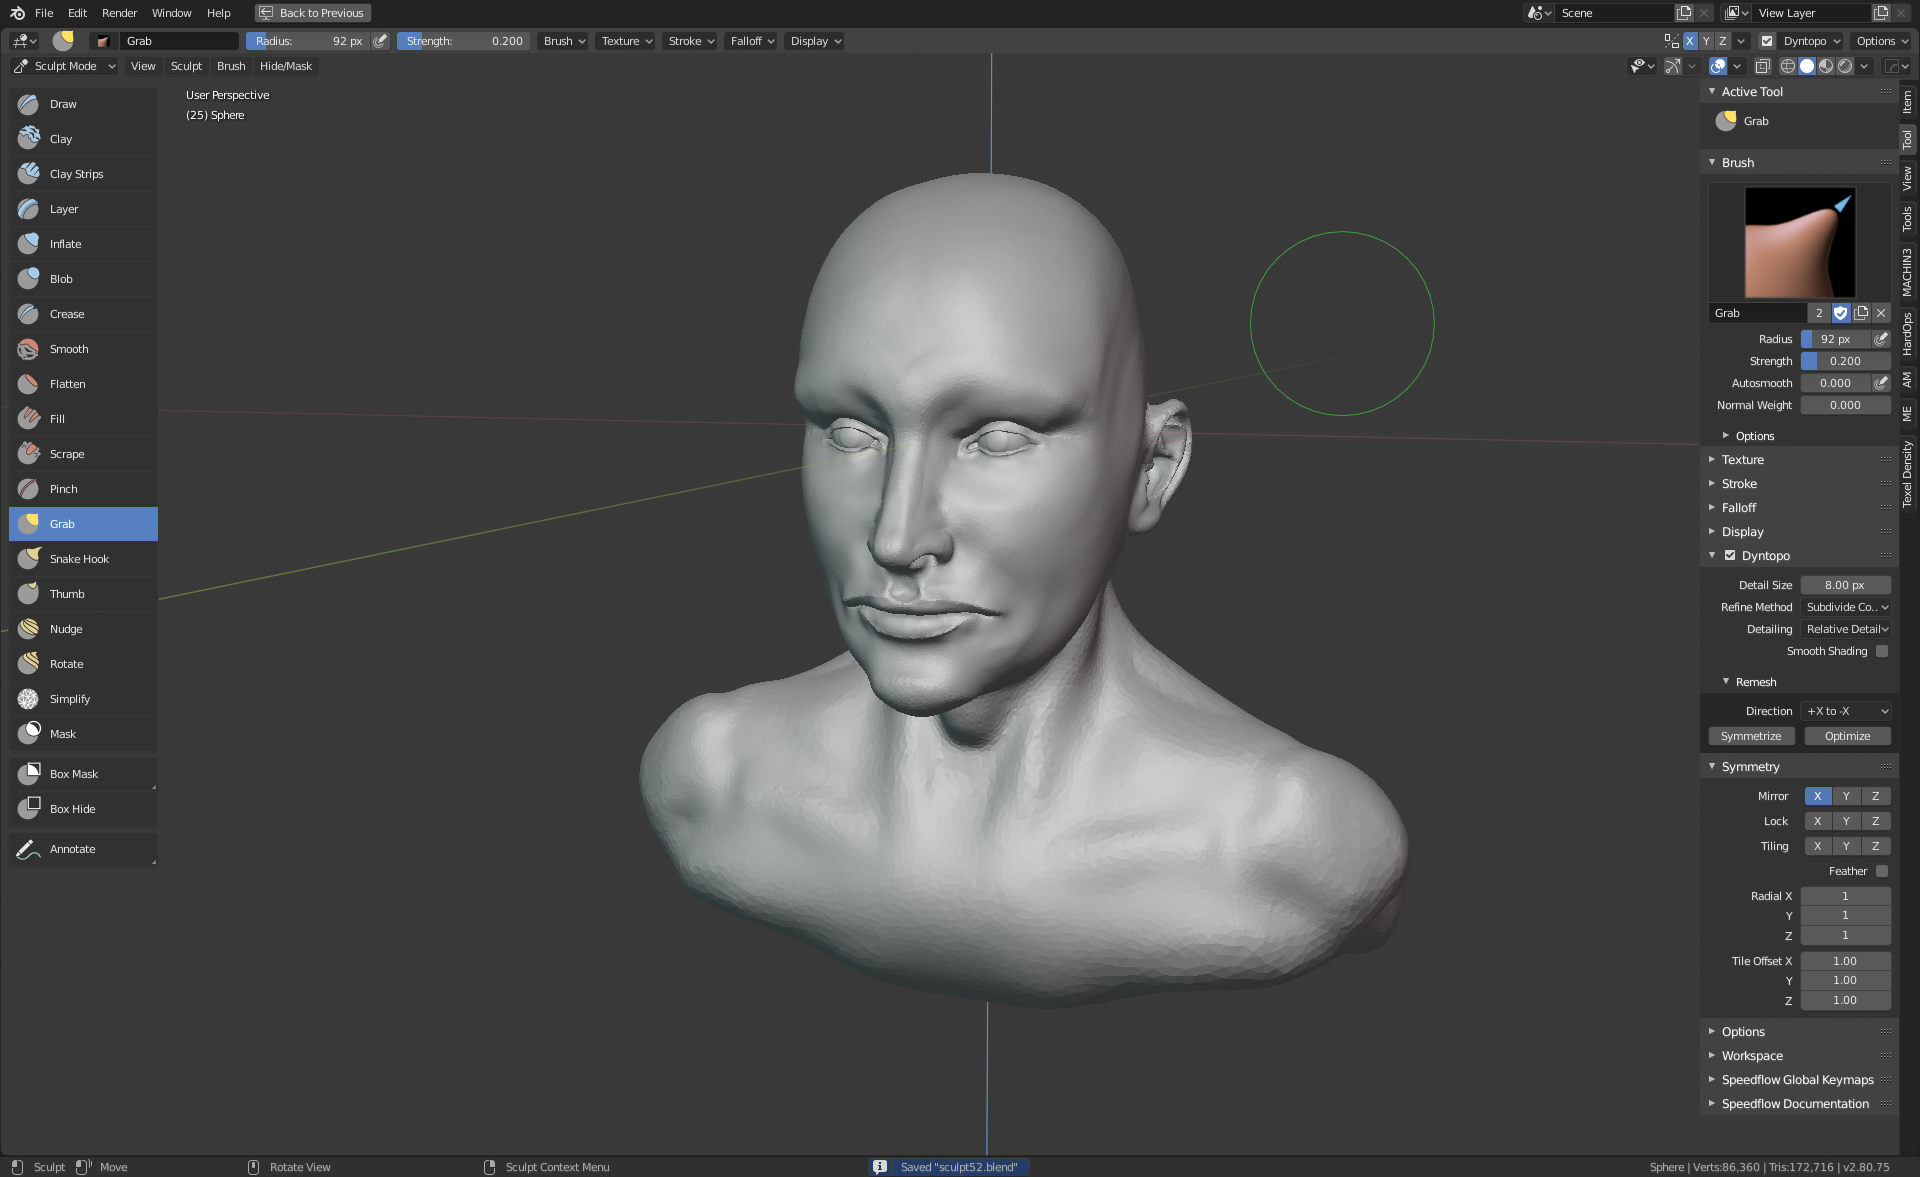Enable Smooth Shading checkbox in Dyntopo
Image resolution: width=1920 pixels, height=1177 pixels.
pos(1881,651)
